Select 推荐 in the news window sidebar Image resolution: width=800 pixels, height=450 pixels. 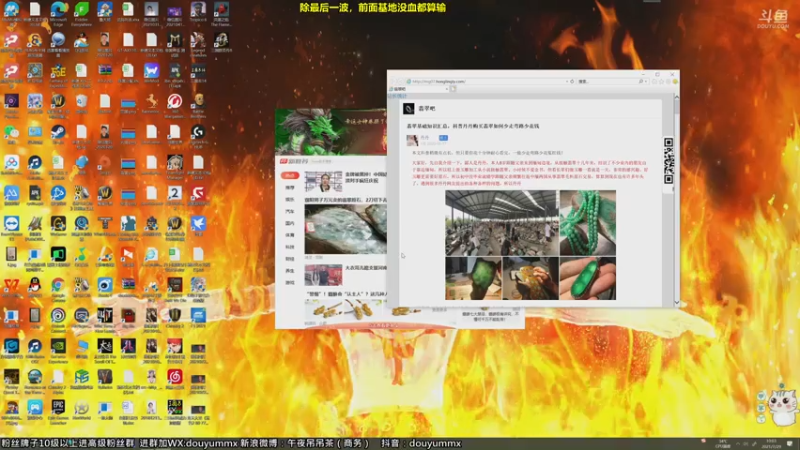[290, 187]
